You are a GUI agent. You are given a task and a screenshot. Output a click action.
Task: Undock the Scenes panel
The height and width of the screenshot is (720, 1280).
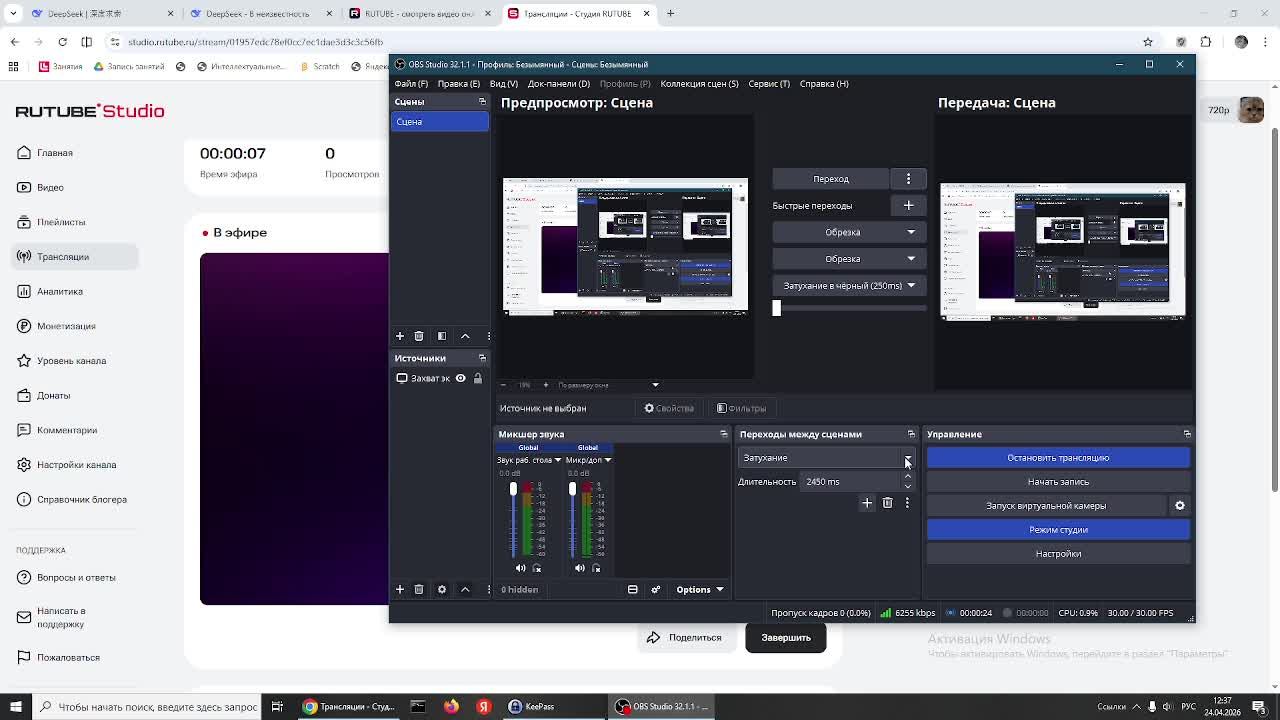click(482, 102)
